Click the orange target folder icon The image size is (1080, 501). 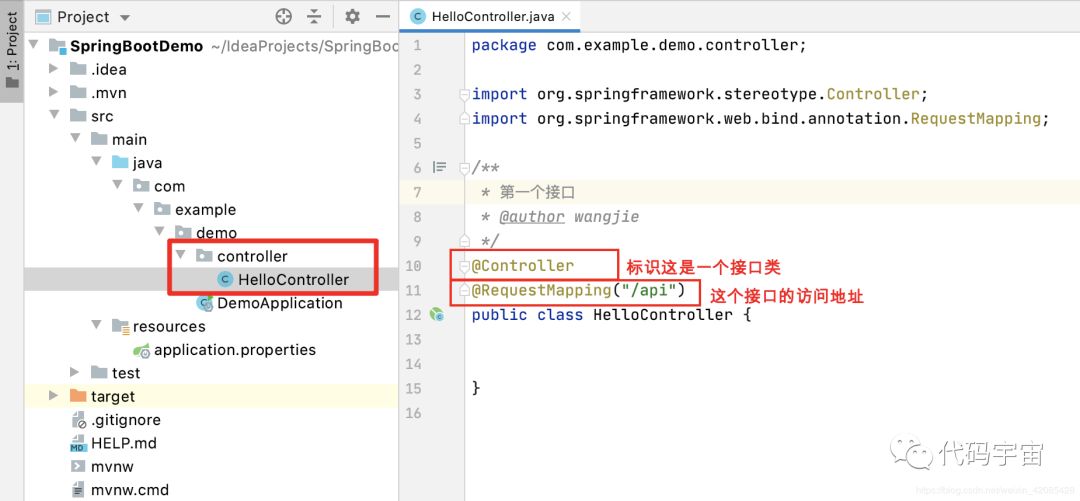[78, 396]
